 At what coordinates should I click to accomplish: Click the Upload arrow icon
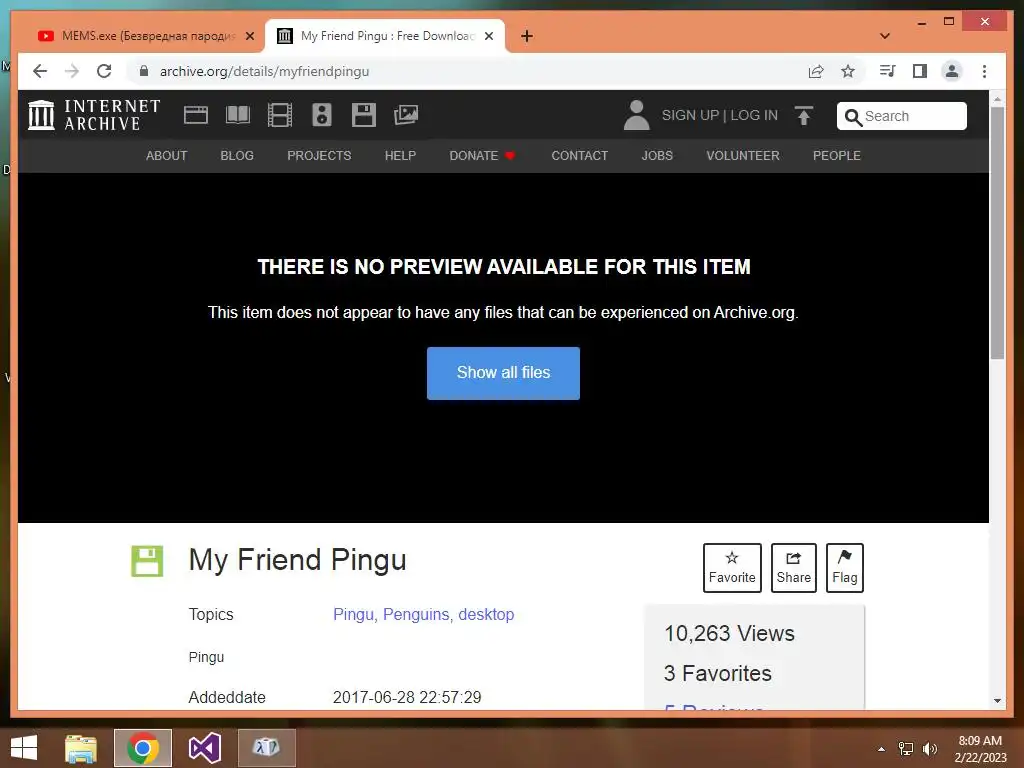(804, 116)
